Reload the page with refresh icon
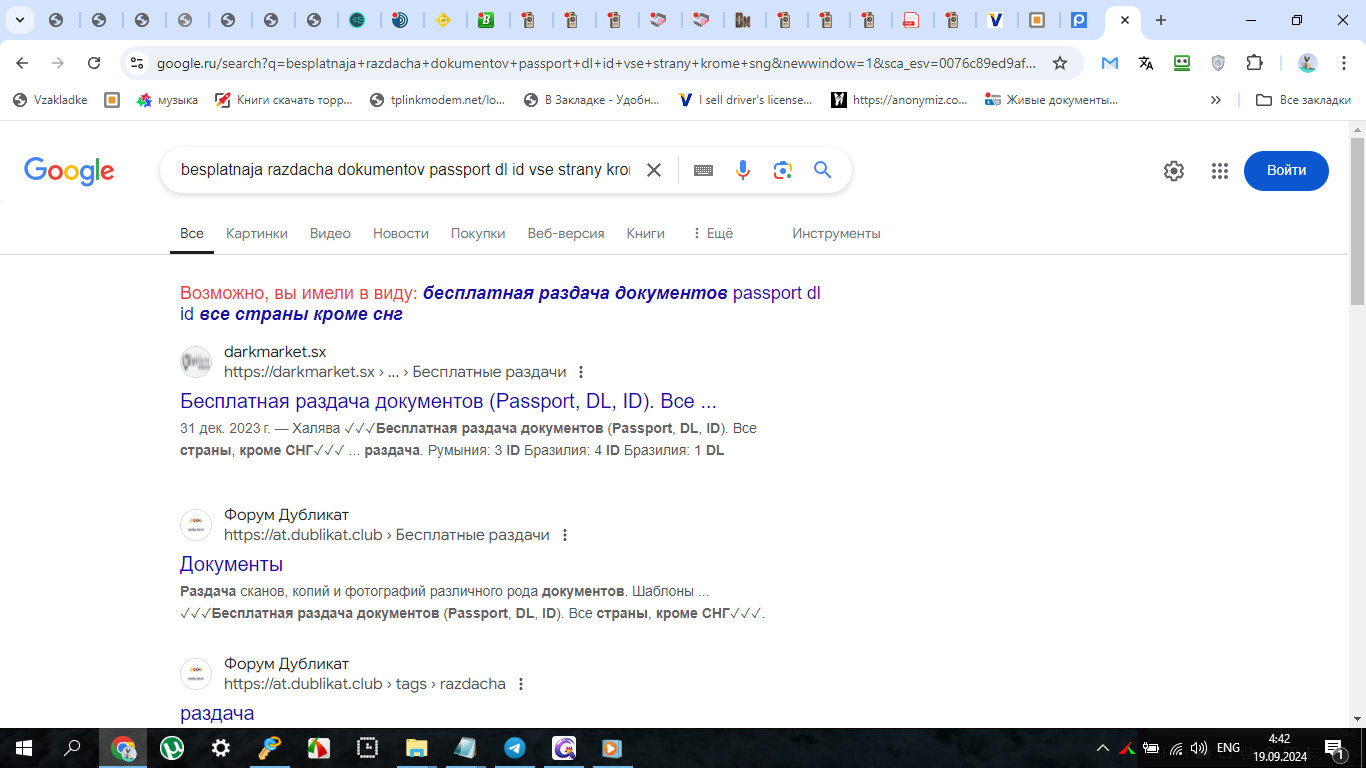1366x768 pixels. click(x=94, y=63)
